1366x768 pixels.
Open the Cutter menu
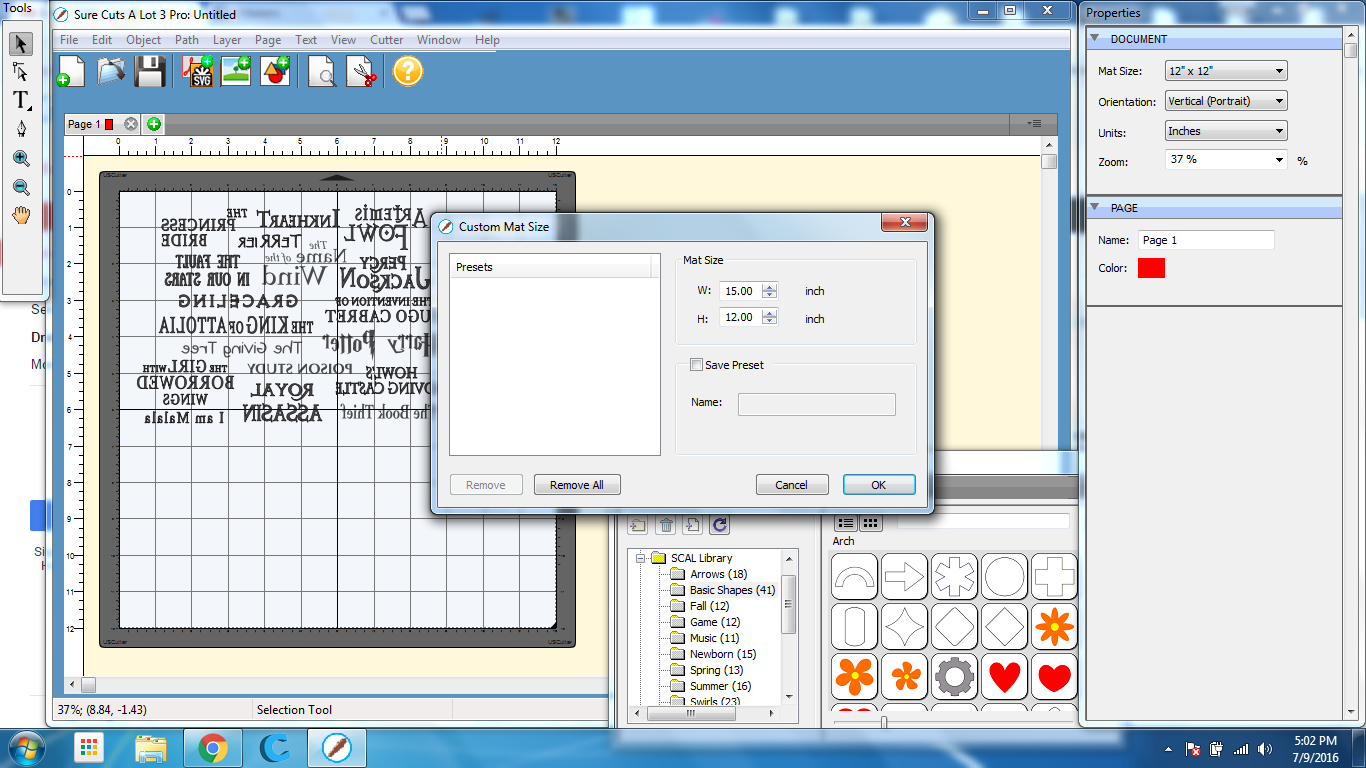click(x=386, y=40)
